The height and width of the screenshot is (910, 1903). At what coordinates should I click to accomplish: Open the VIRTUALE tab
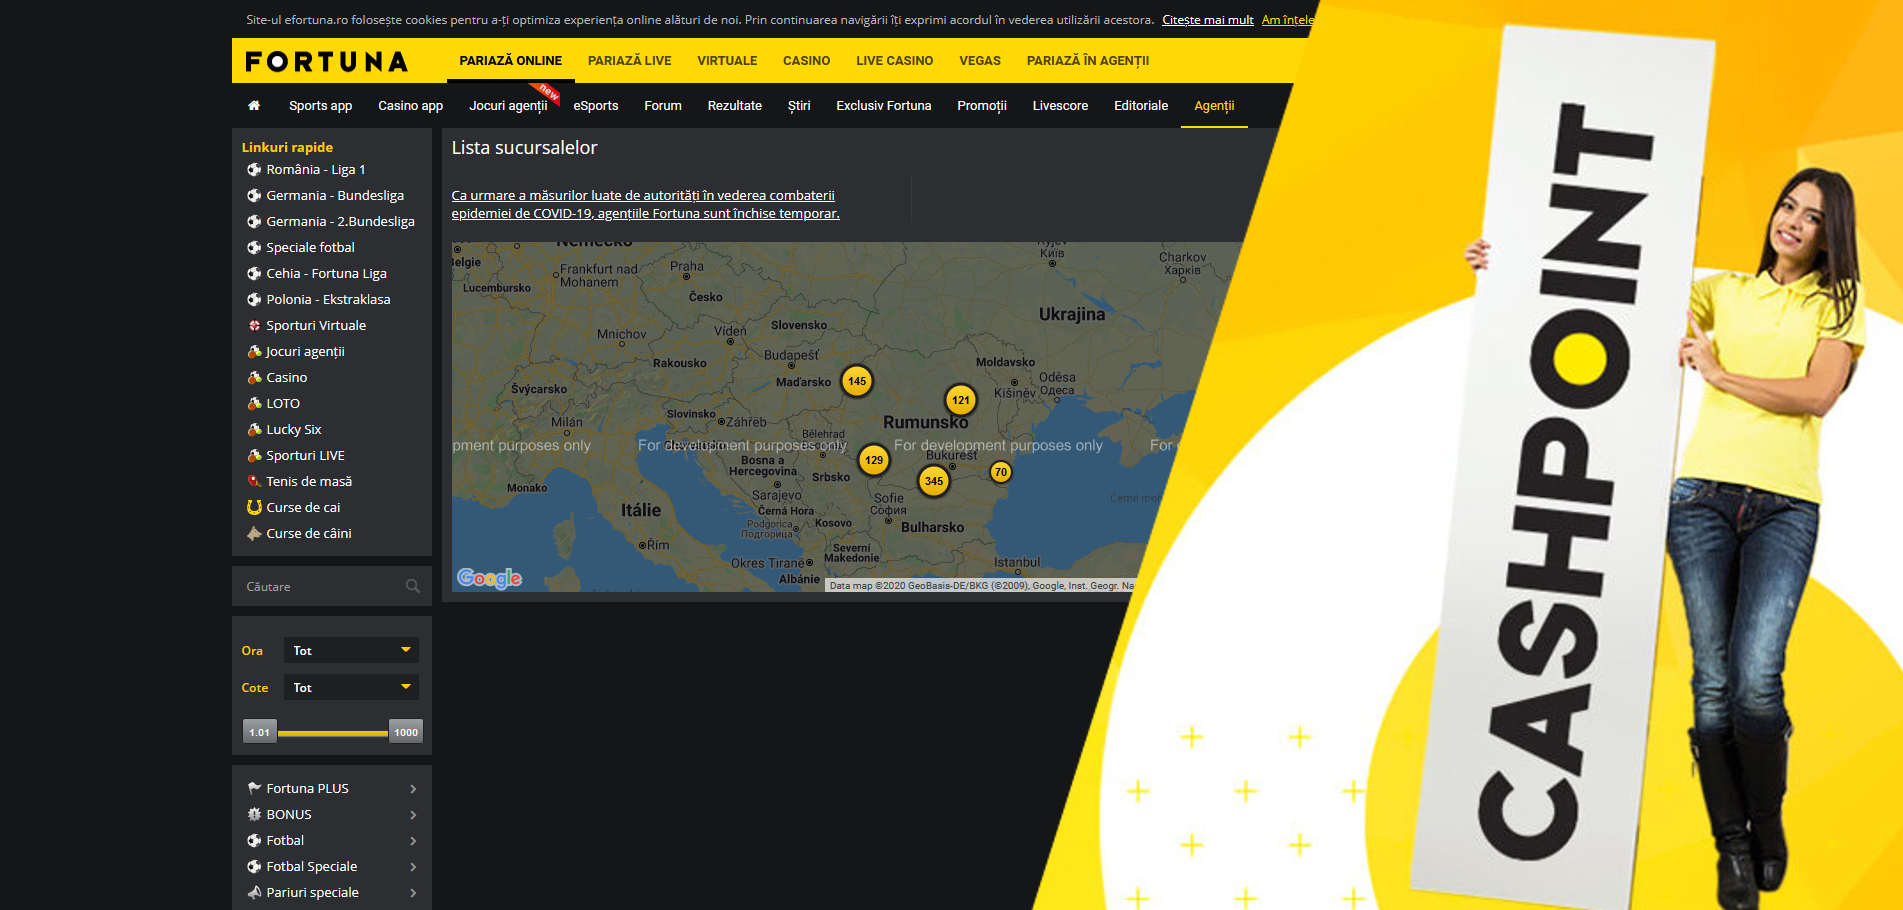727,61
